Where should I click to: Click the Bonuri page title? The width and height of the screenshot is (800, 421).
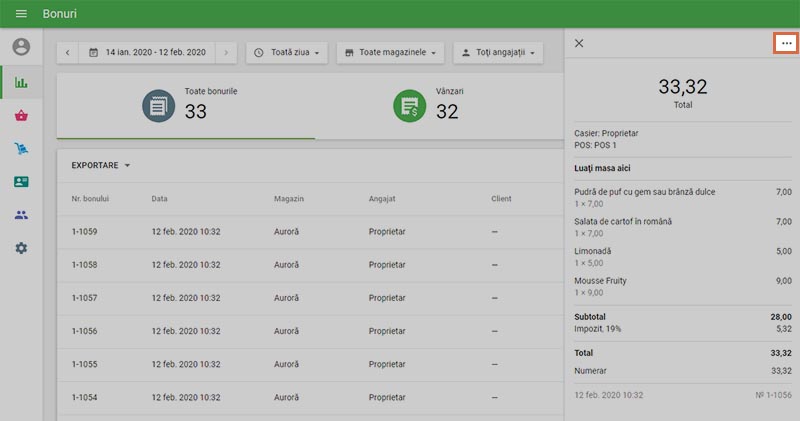[60, 14]
